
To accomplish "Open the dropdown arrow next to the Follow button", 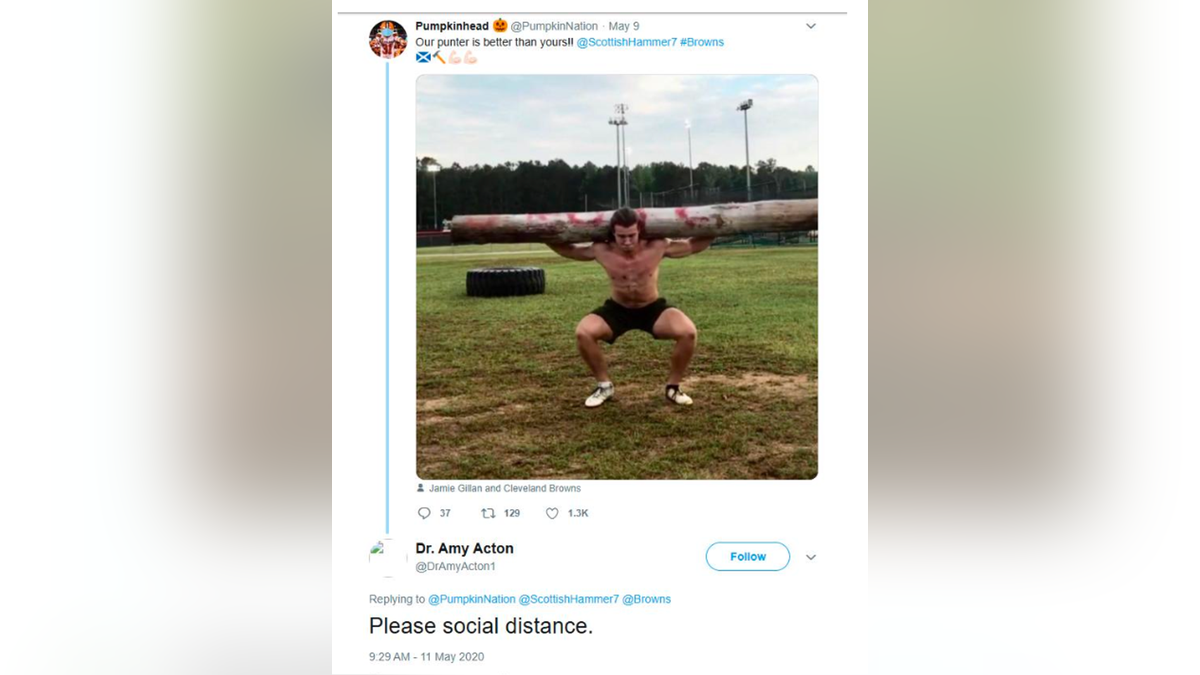I will (811, 557).
